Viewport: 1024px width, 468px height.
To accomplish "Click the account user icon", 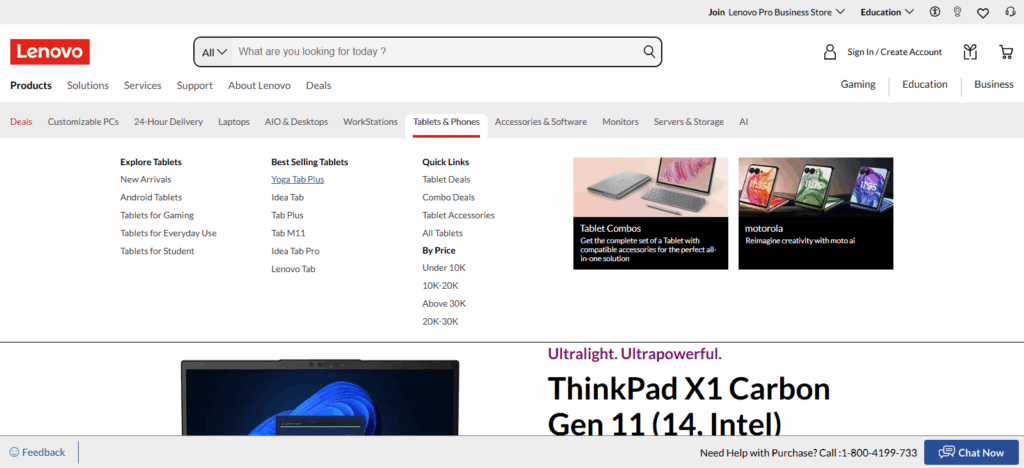I will pos(830,52).
